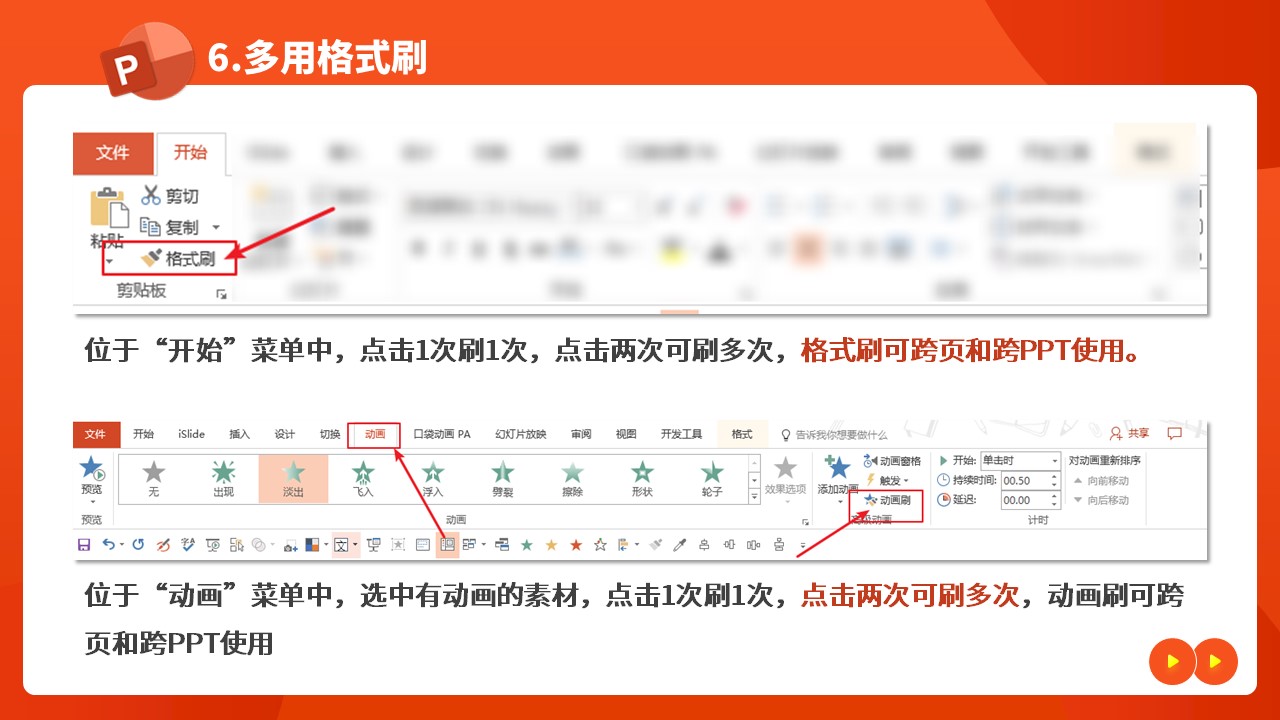
Task: Open 文件 tab in upper ribbon
Action: pos(113,153)
